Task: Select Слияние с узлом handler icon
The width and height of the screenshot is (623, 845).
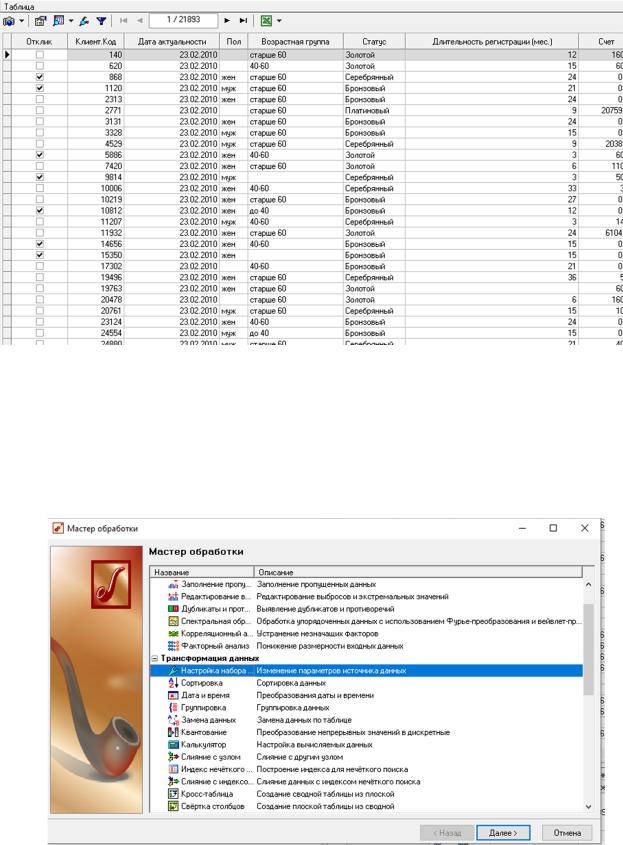Action: pos(173,757)
